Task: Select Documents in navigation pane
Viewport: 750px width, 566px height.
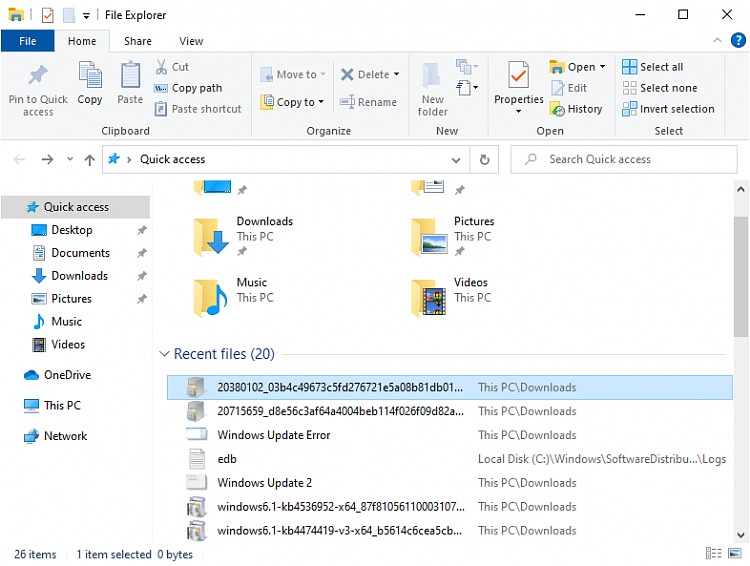Action: pos(80,253)
